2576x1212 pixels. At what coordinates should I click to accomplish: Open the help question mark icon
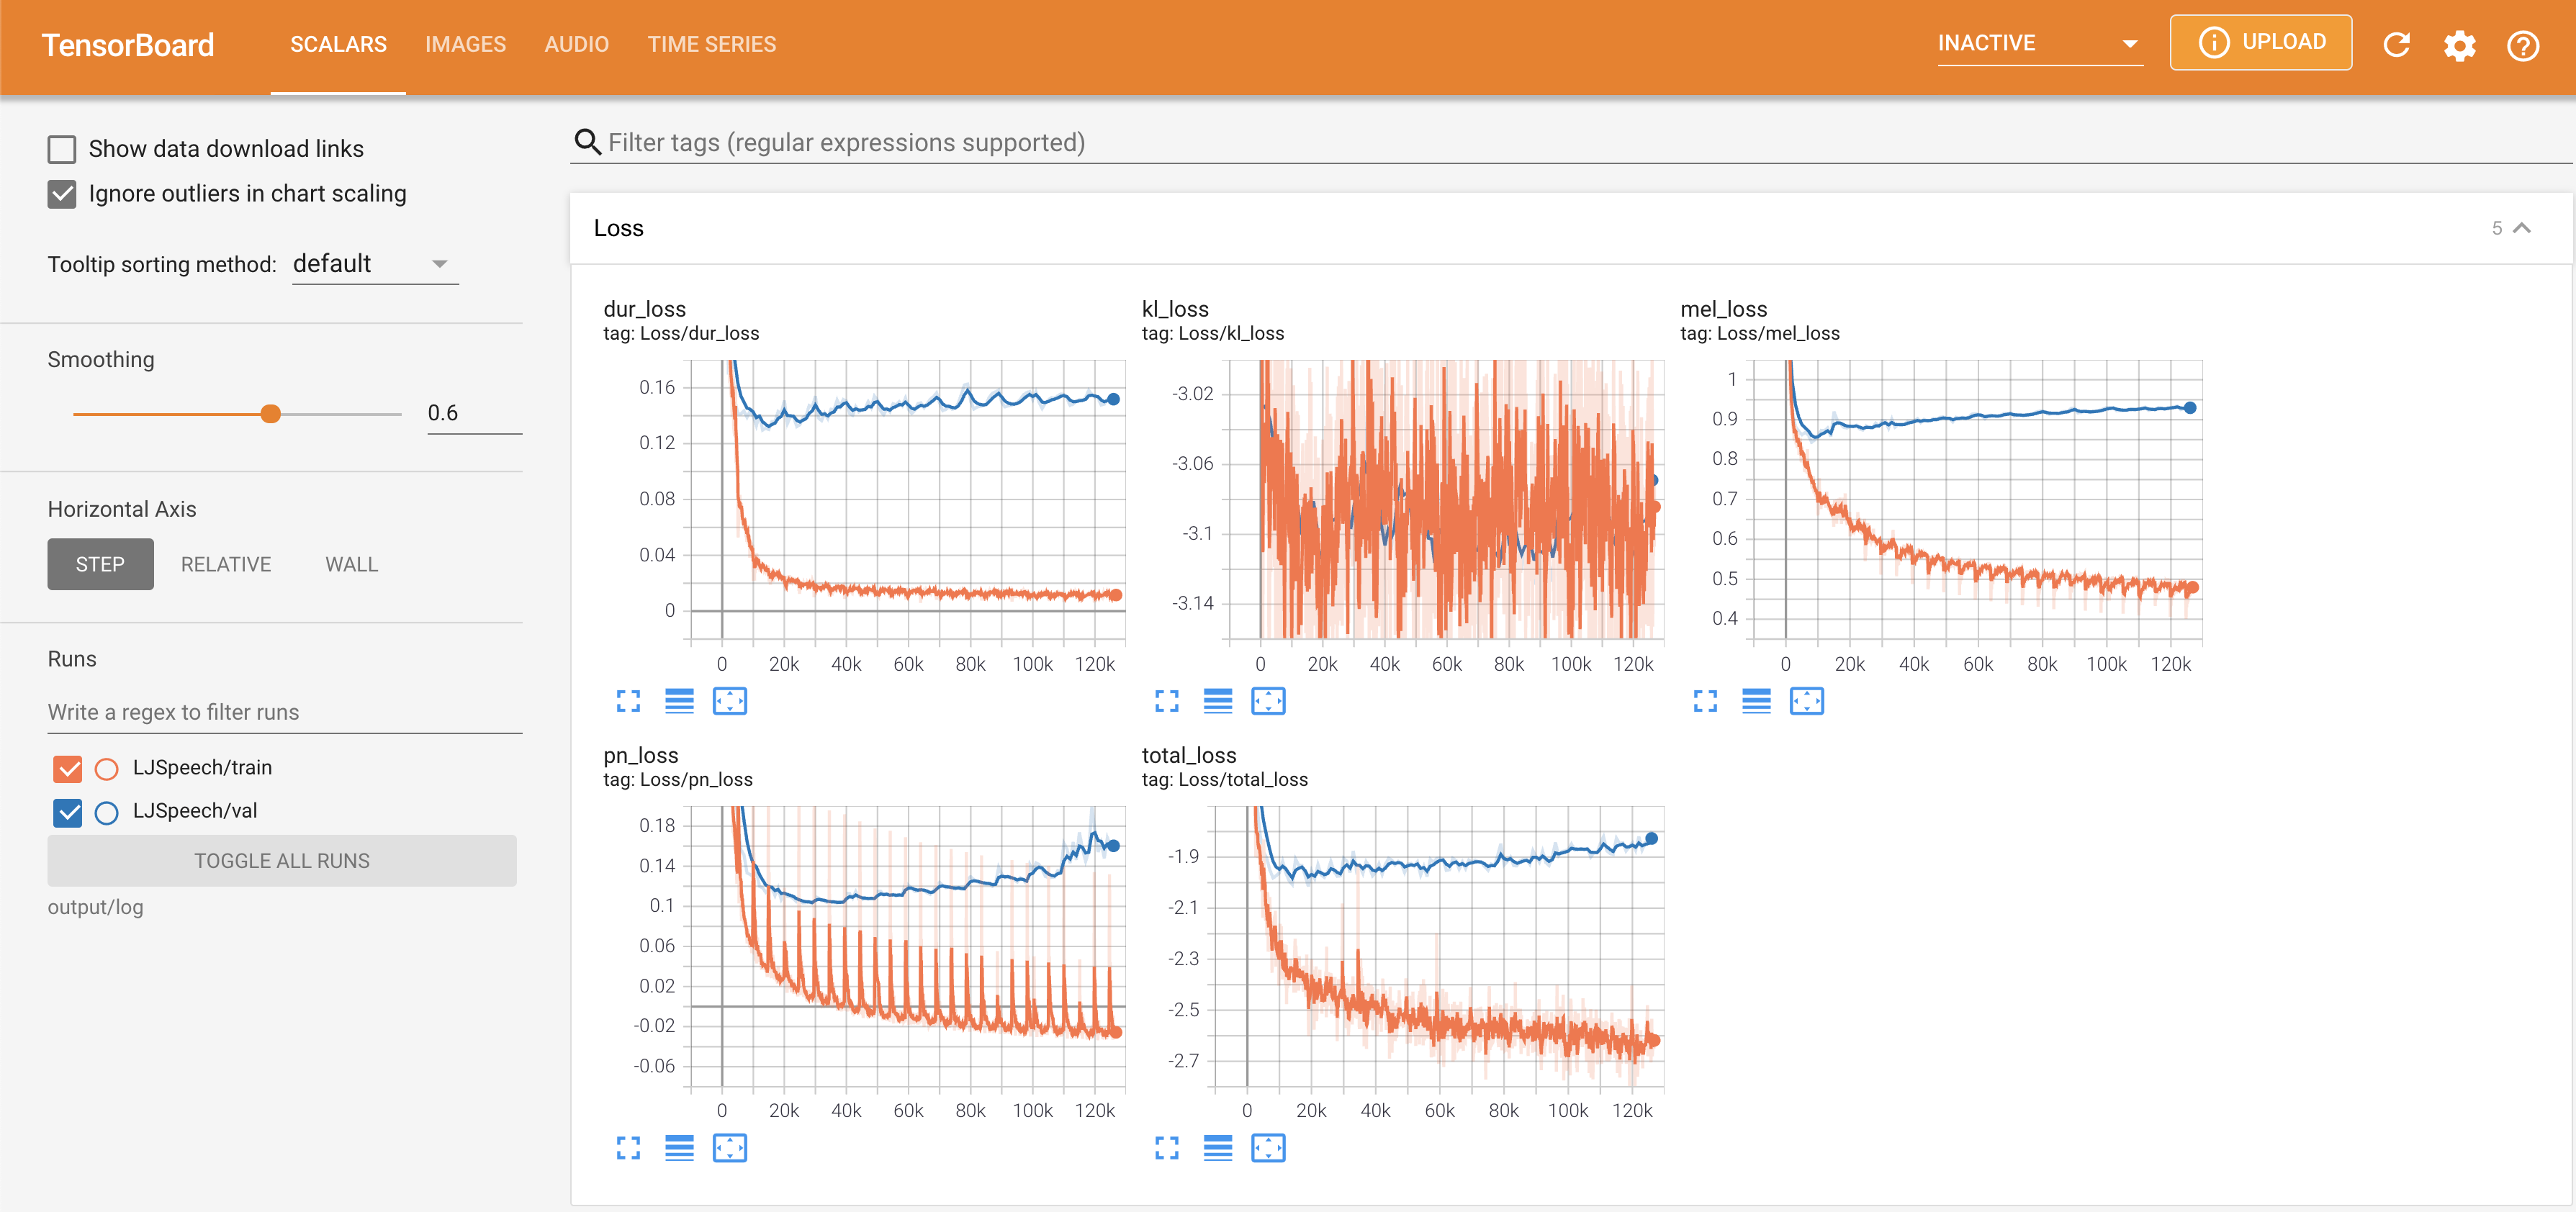click(2522, 45)
